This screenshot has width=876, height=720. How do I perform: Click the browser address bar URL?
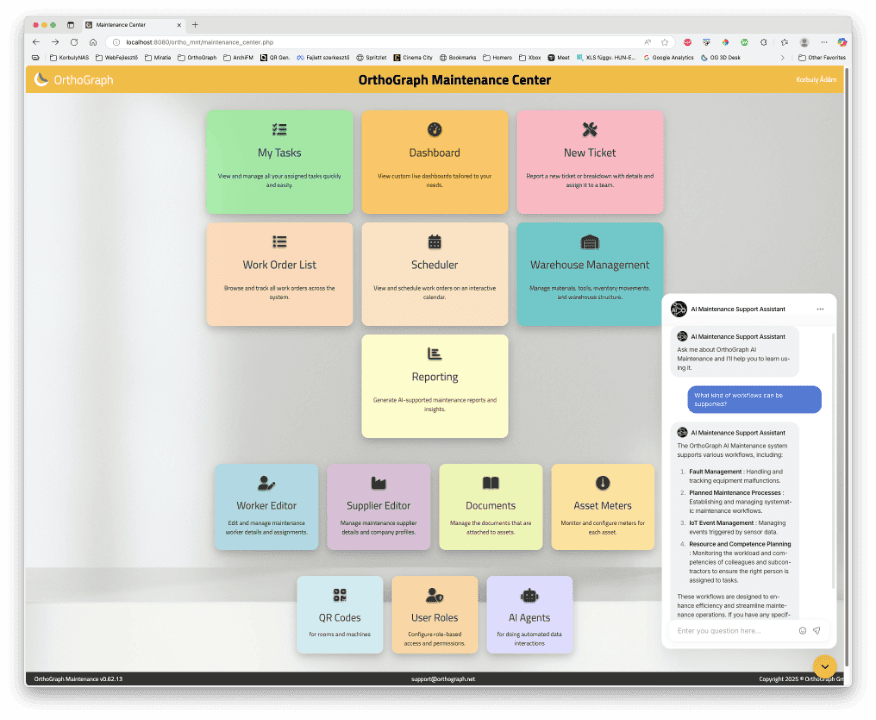pos(200,42)
